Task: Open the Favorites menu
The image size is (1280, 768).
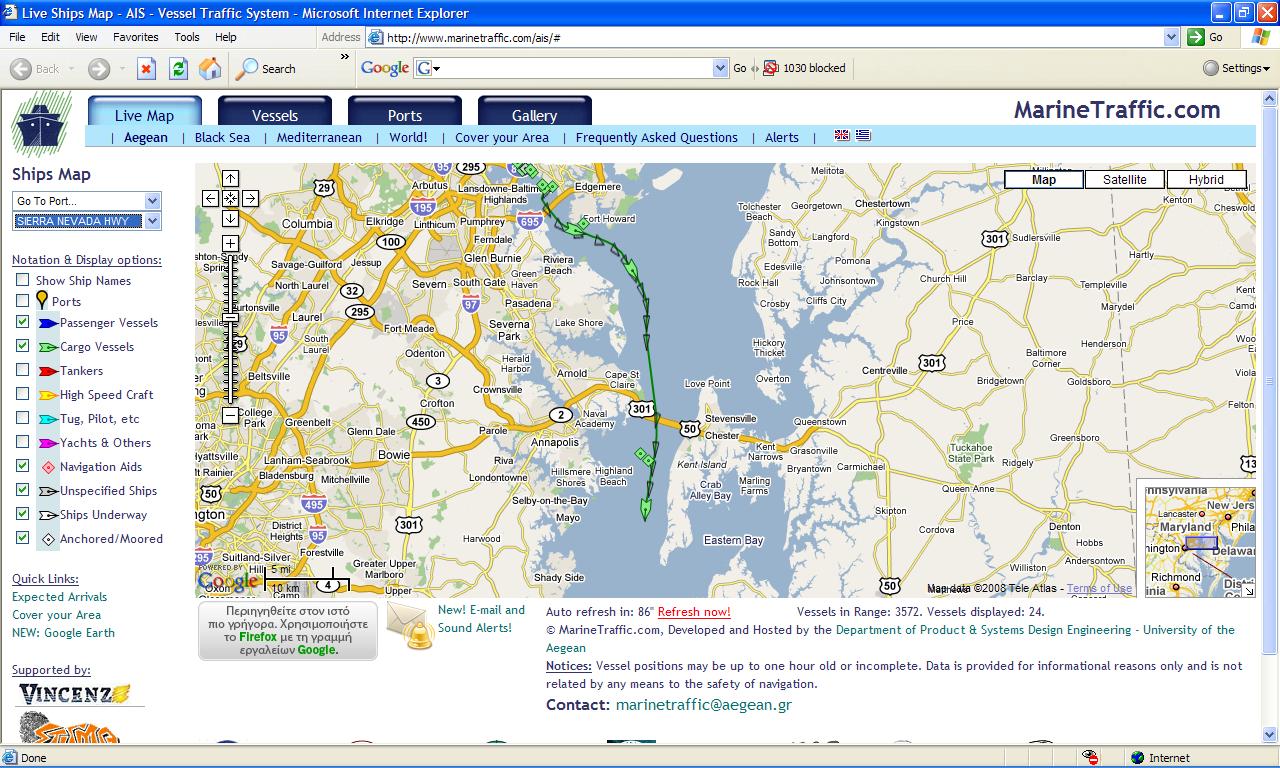Action: click(136, 37)
